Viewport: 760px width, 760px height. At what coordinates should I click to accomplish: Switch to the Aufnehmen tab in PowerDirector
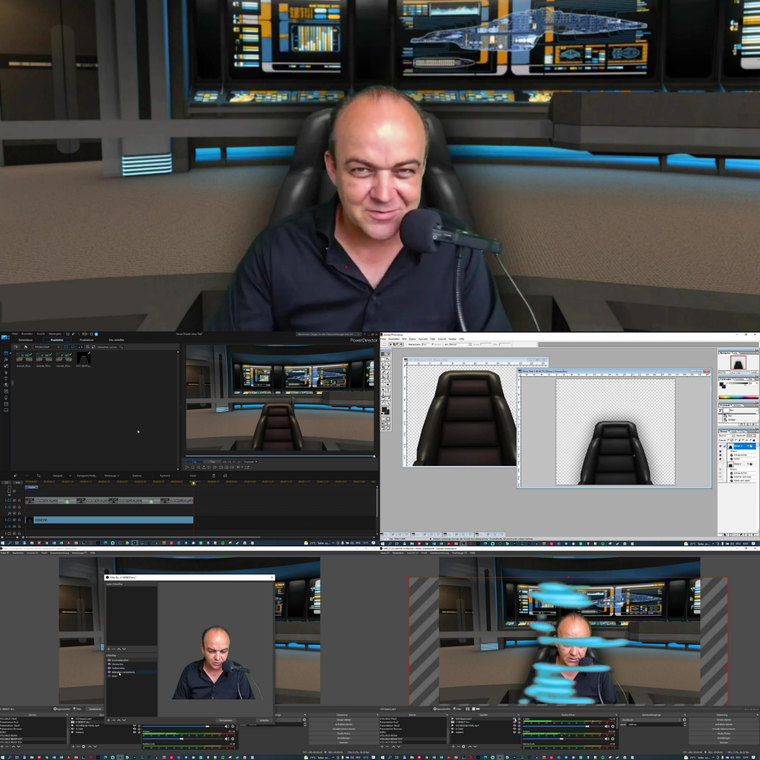coord(25,340)
